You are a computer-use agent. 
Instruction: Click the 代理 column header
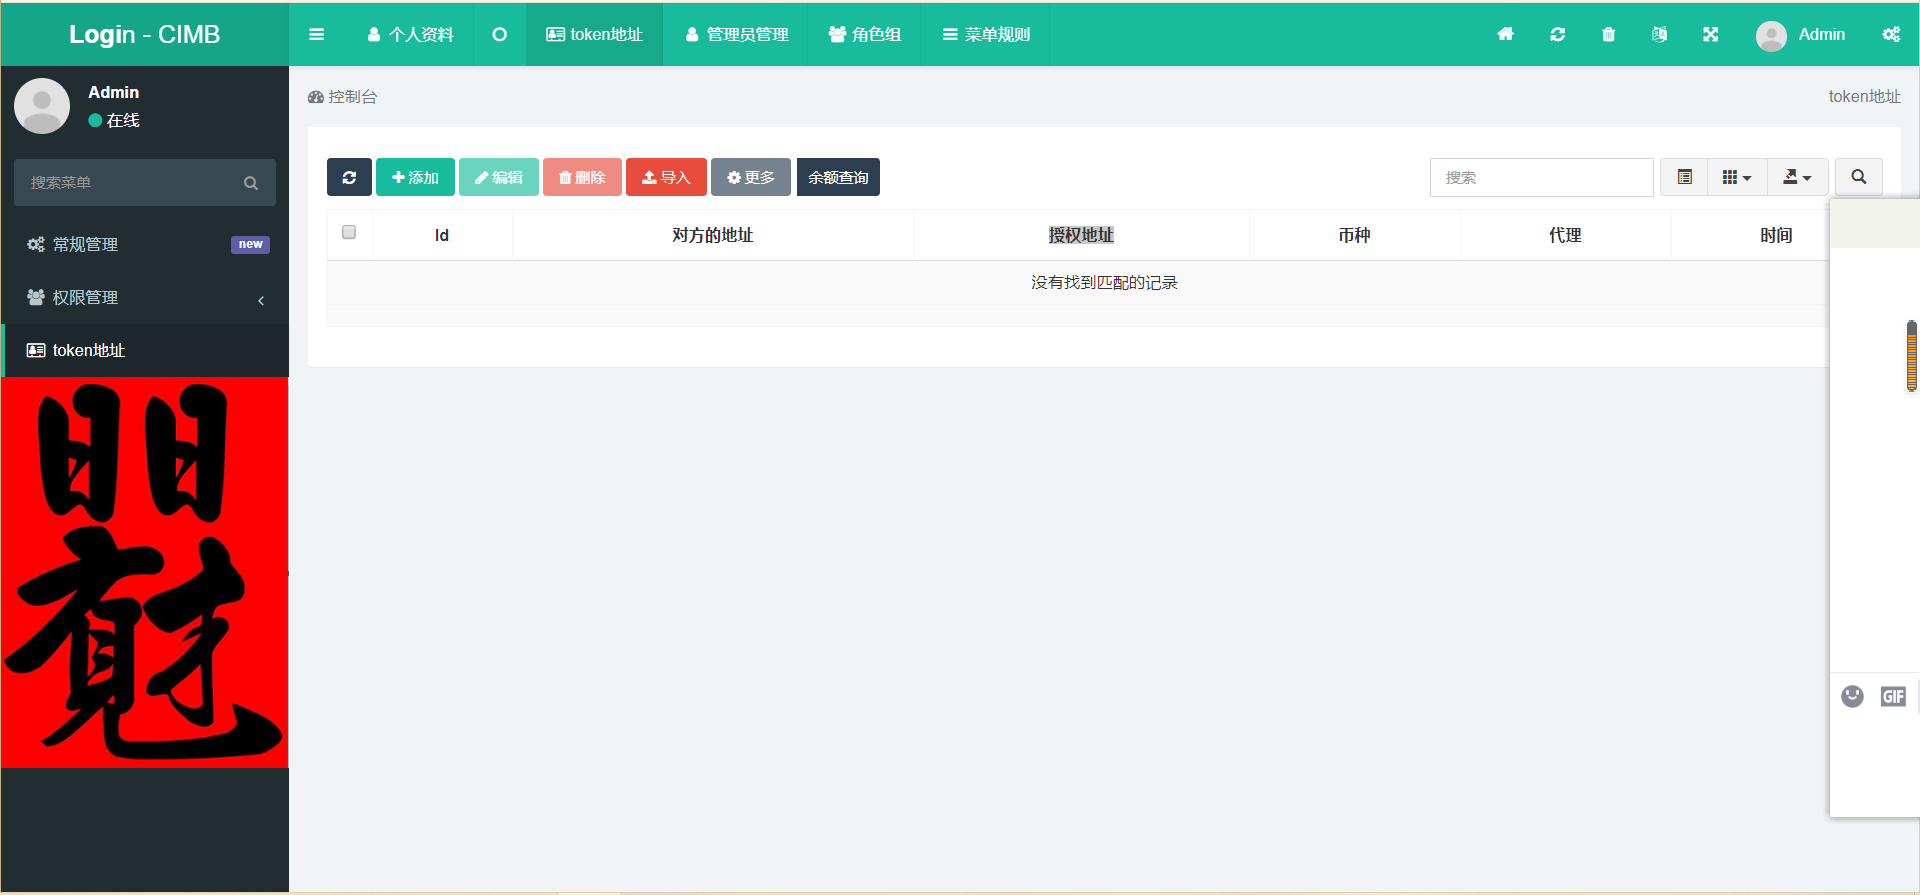pos(1565,235)
